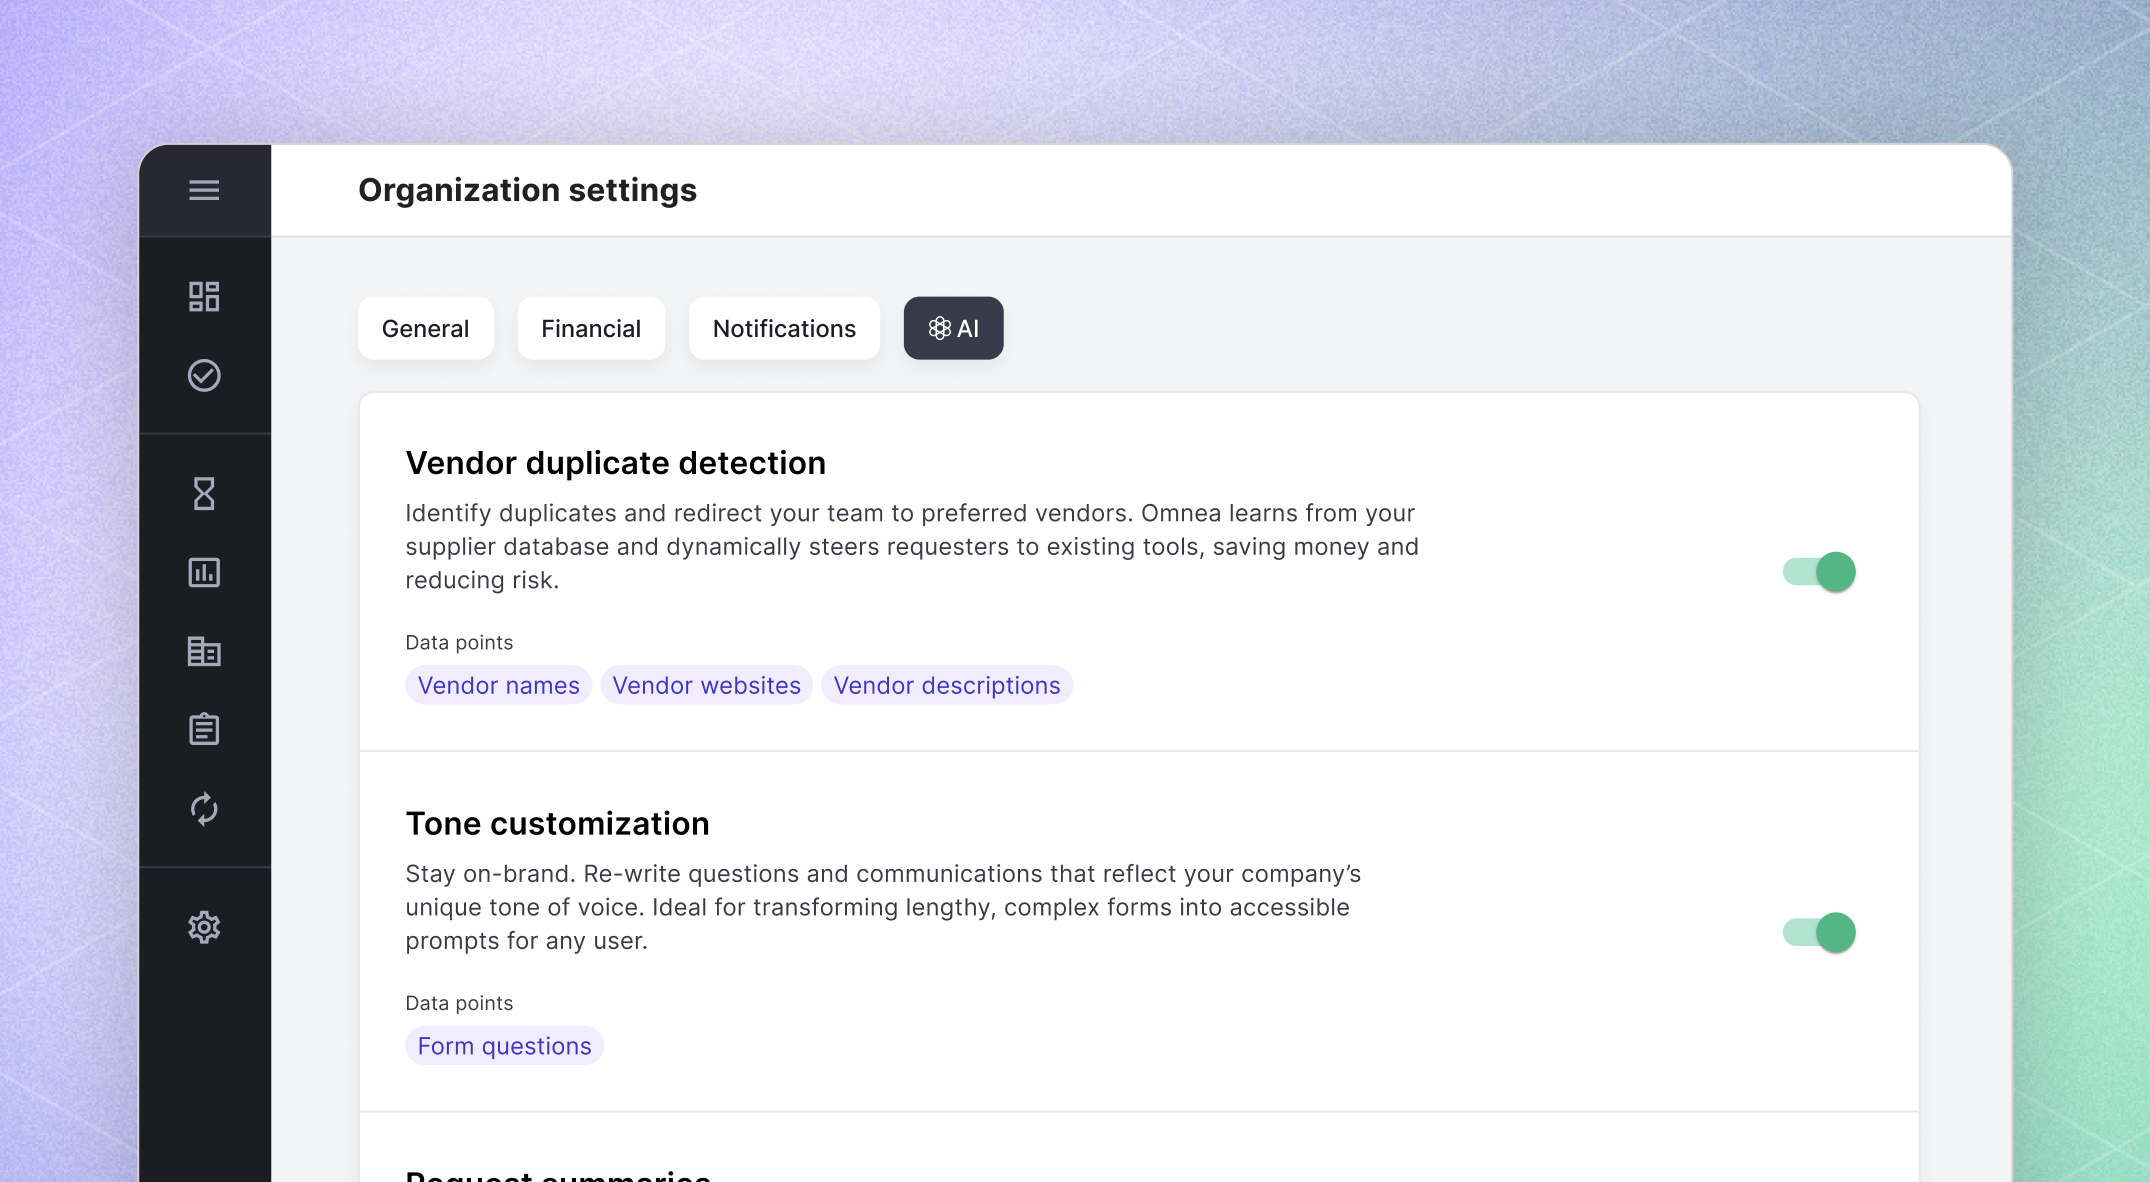Click the Form questions tag

[504, 1046]
